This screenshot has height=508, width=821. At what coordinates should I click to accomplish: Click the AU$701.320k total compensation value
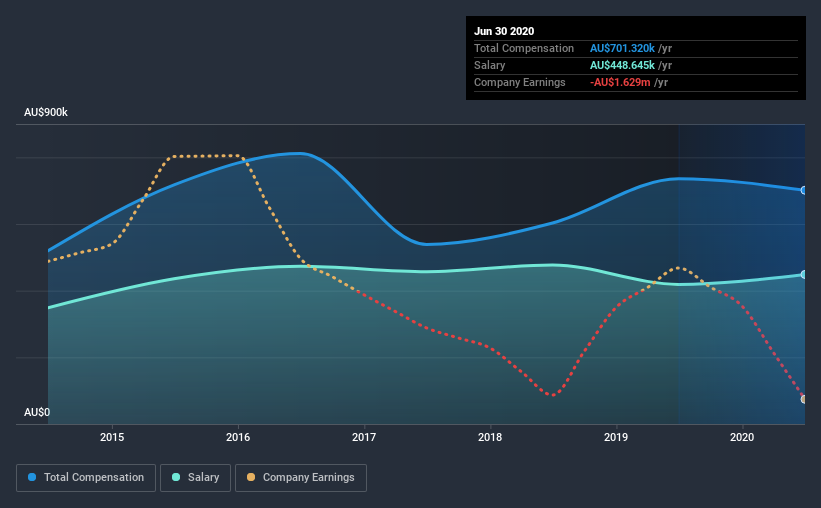622,48
